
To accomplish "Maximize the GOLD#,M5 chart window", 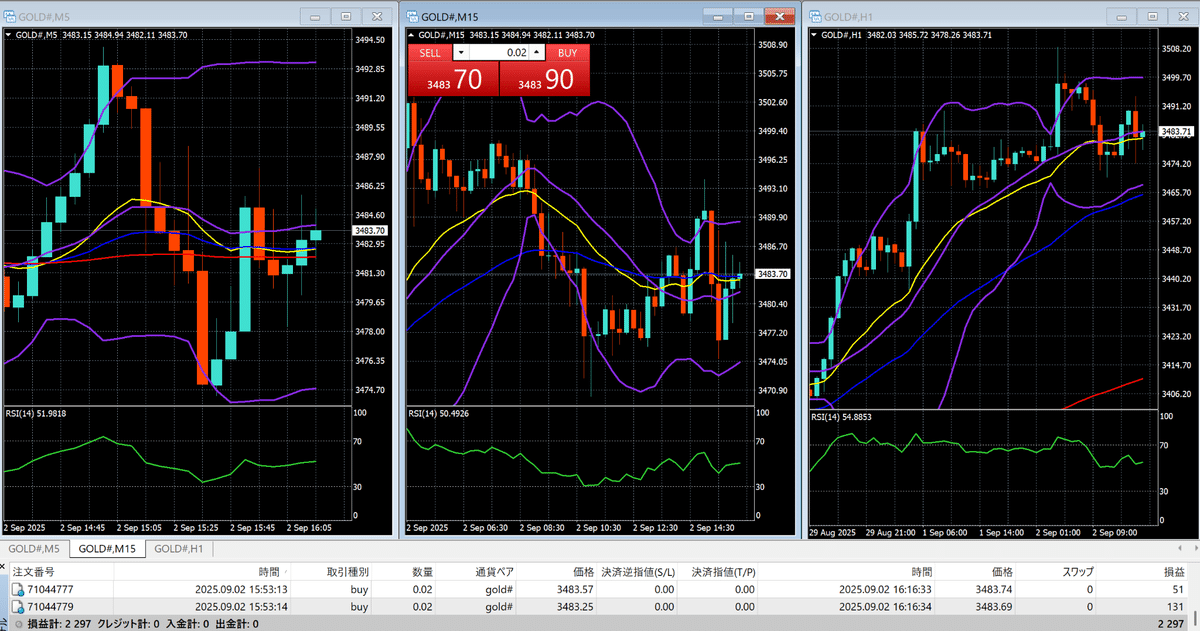I will 346,16.
